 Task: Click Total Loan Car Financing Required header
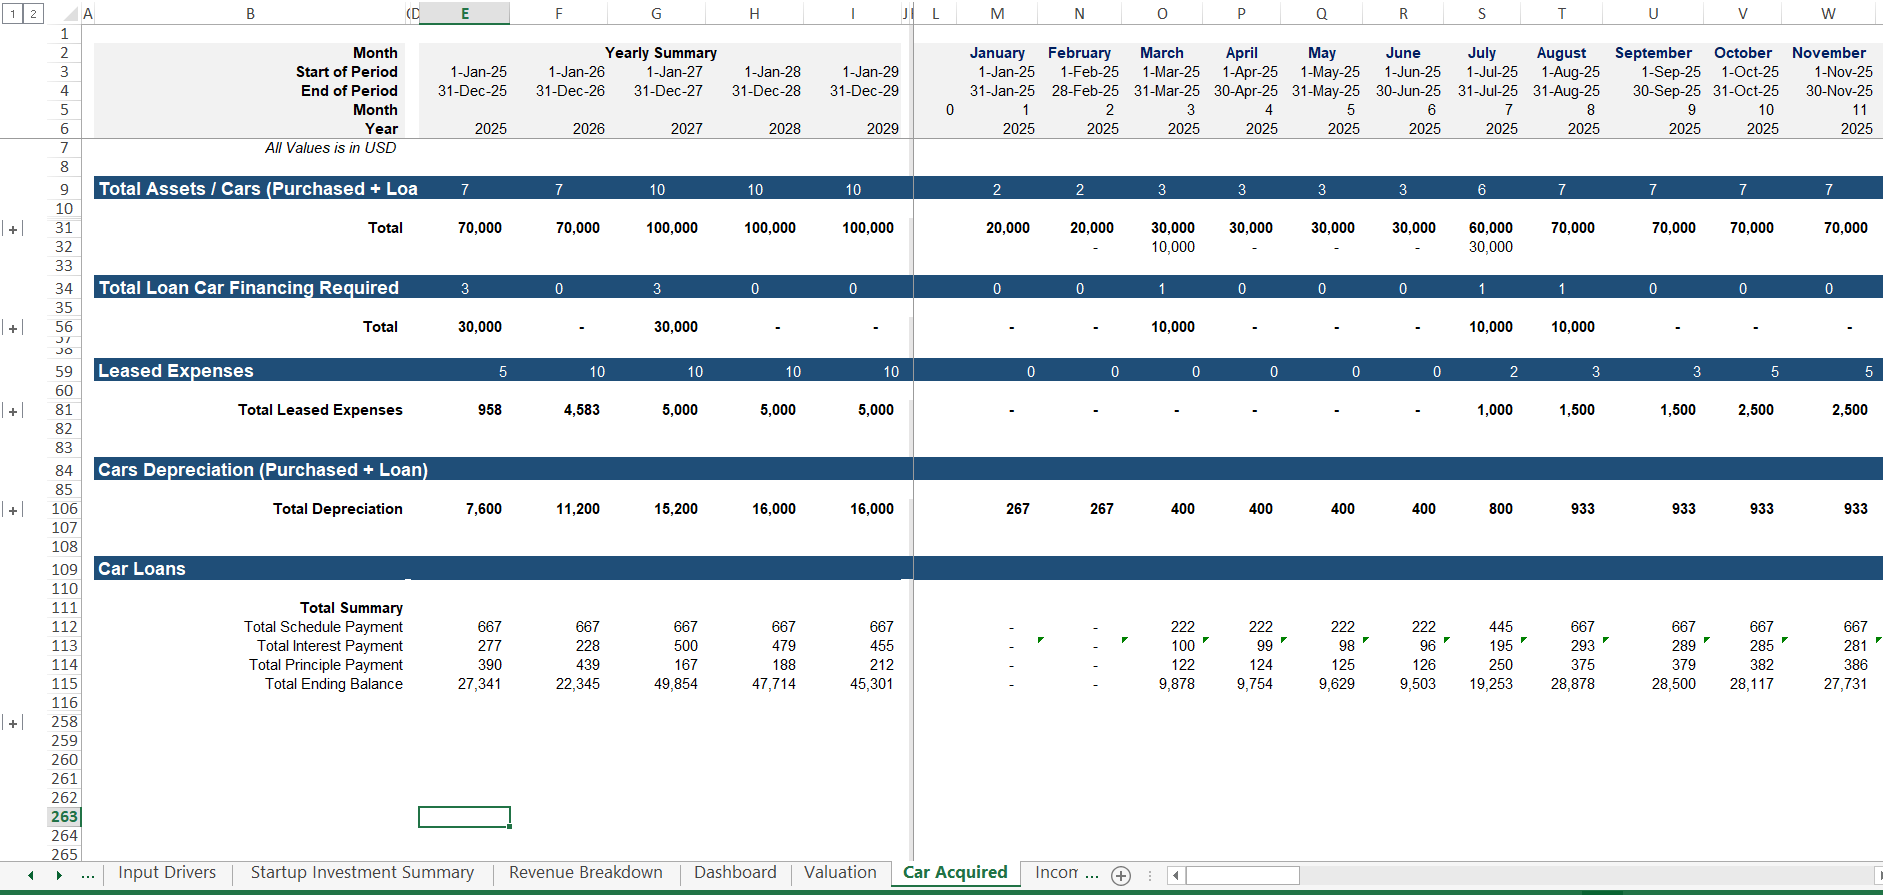(249, 288)
